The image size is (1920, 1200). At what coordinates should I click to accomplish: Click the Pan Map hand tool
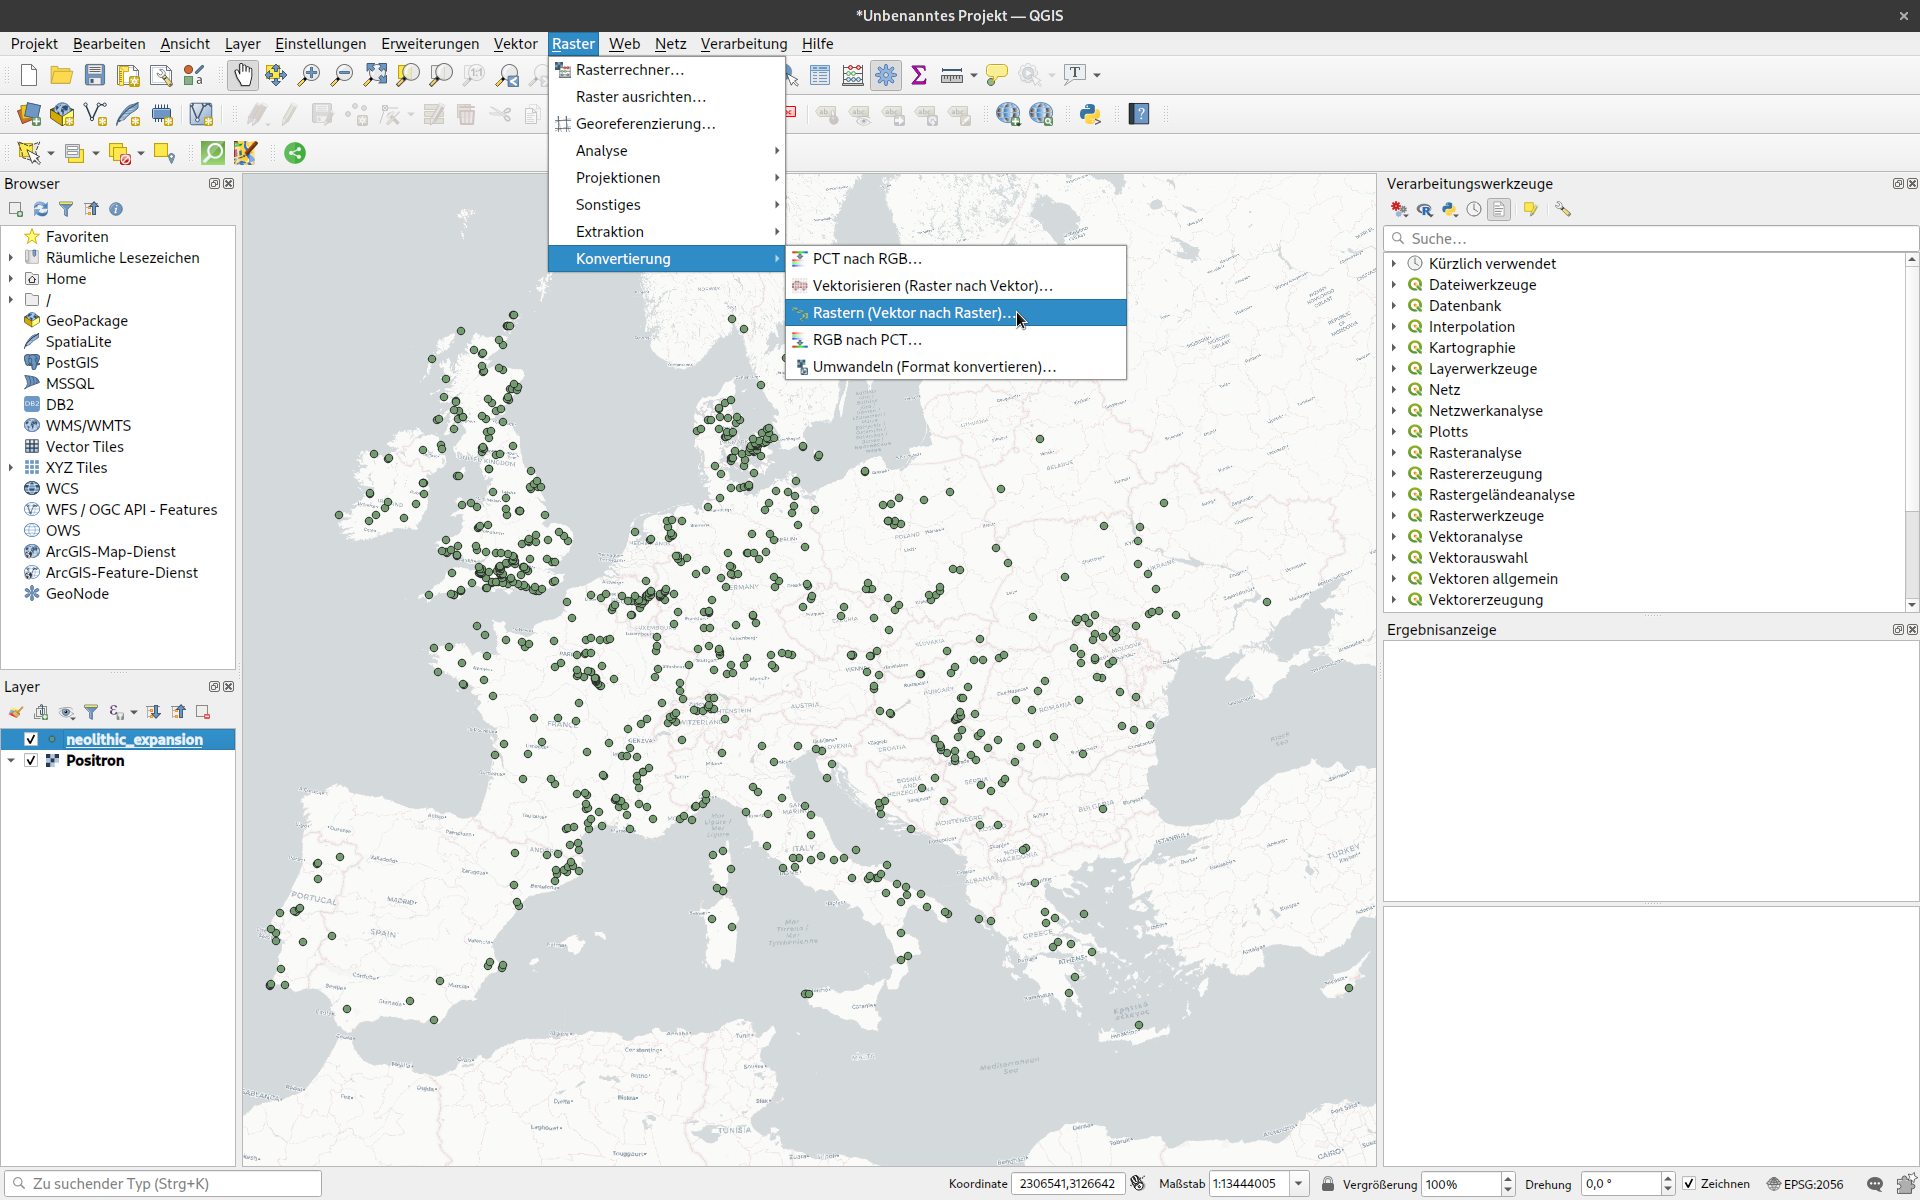coord(243,75)
